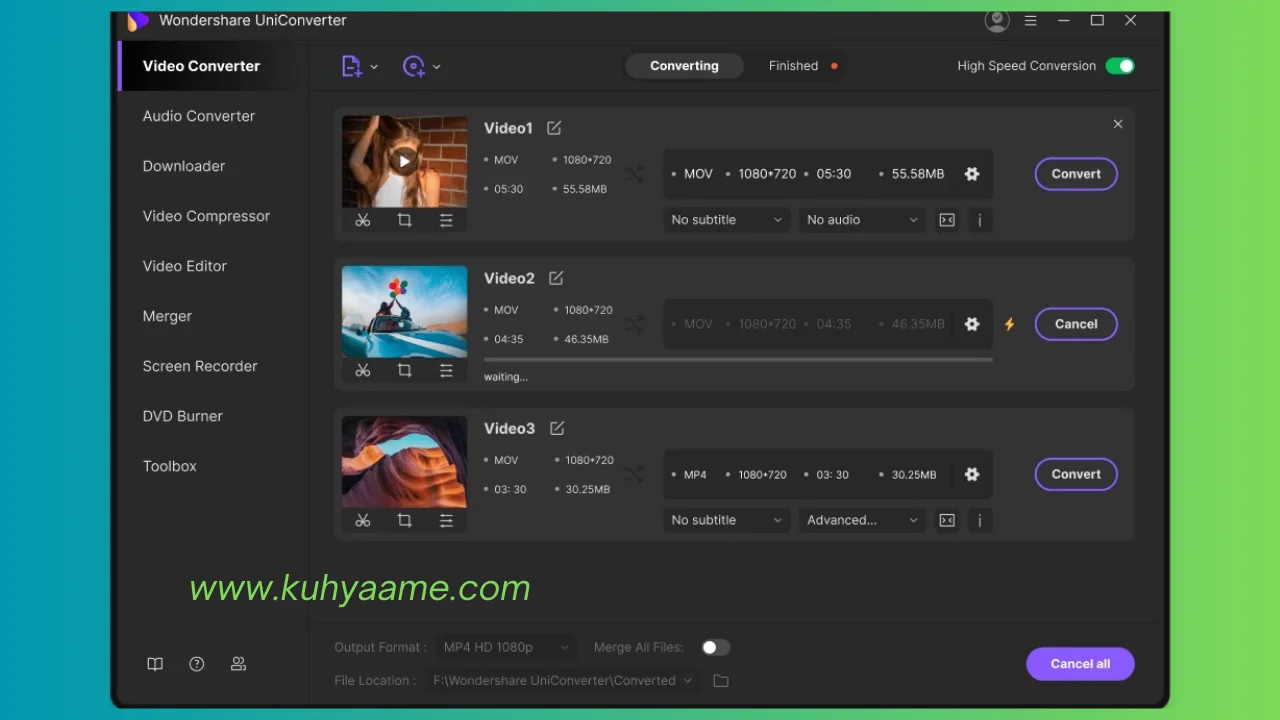Click the crop icon for Video2

click(405, 370)
